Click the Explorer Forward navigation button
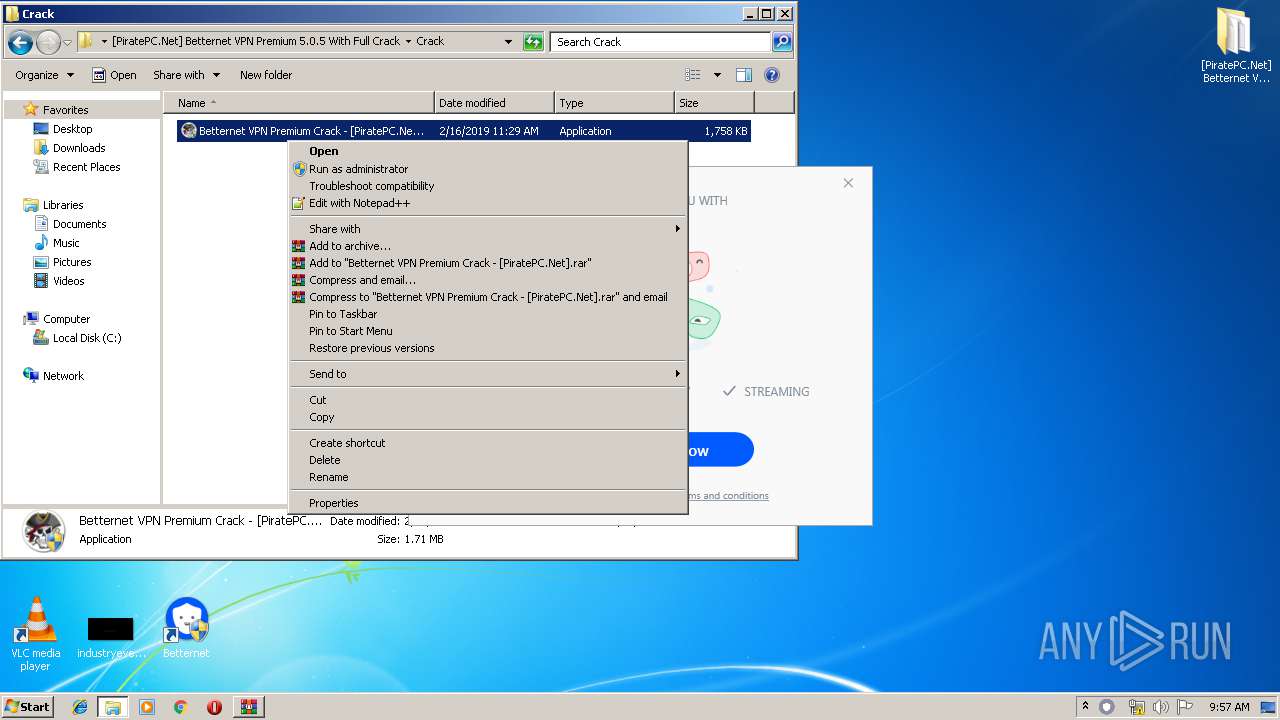Image resolution: width=1280 pixels, height=720 pixels. click(x=48, y=42)
